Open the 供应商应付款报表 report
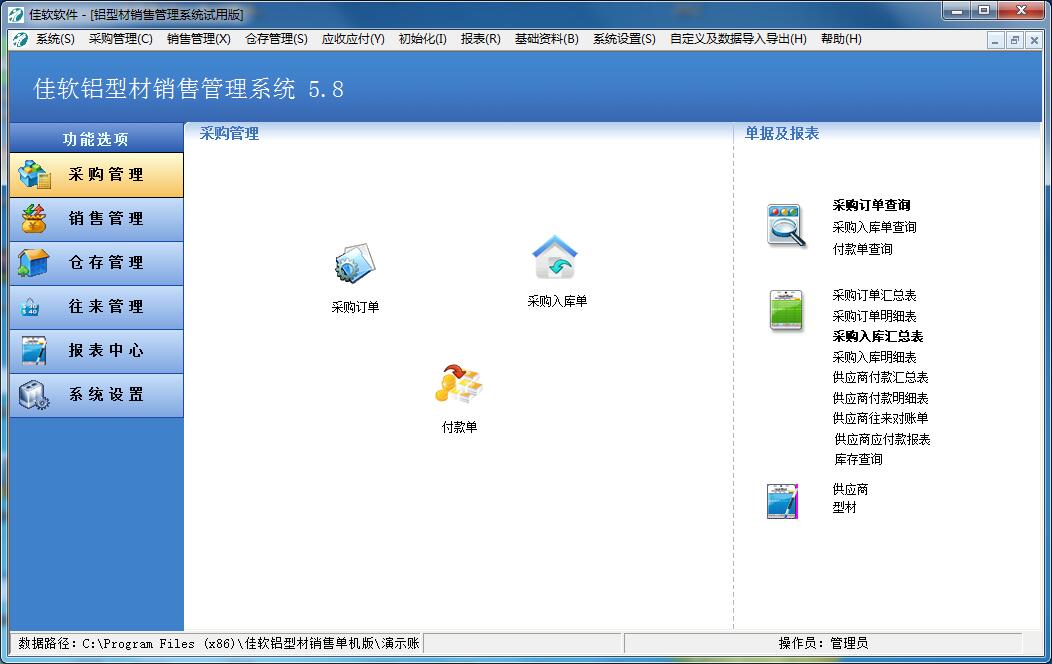 pos(882,439)
